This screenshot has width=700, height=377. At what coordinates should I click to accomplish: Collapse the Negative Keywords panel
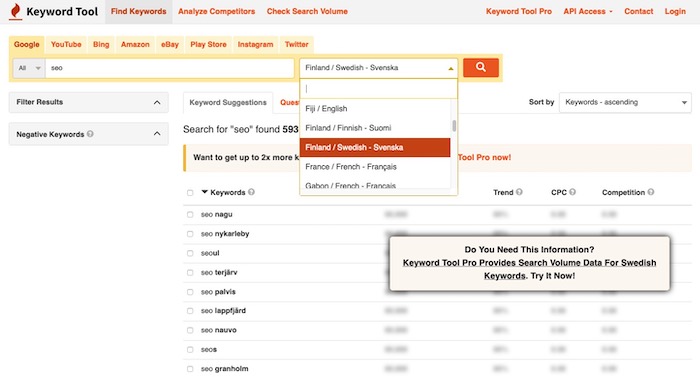157,134
